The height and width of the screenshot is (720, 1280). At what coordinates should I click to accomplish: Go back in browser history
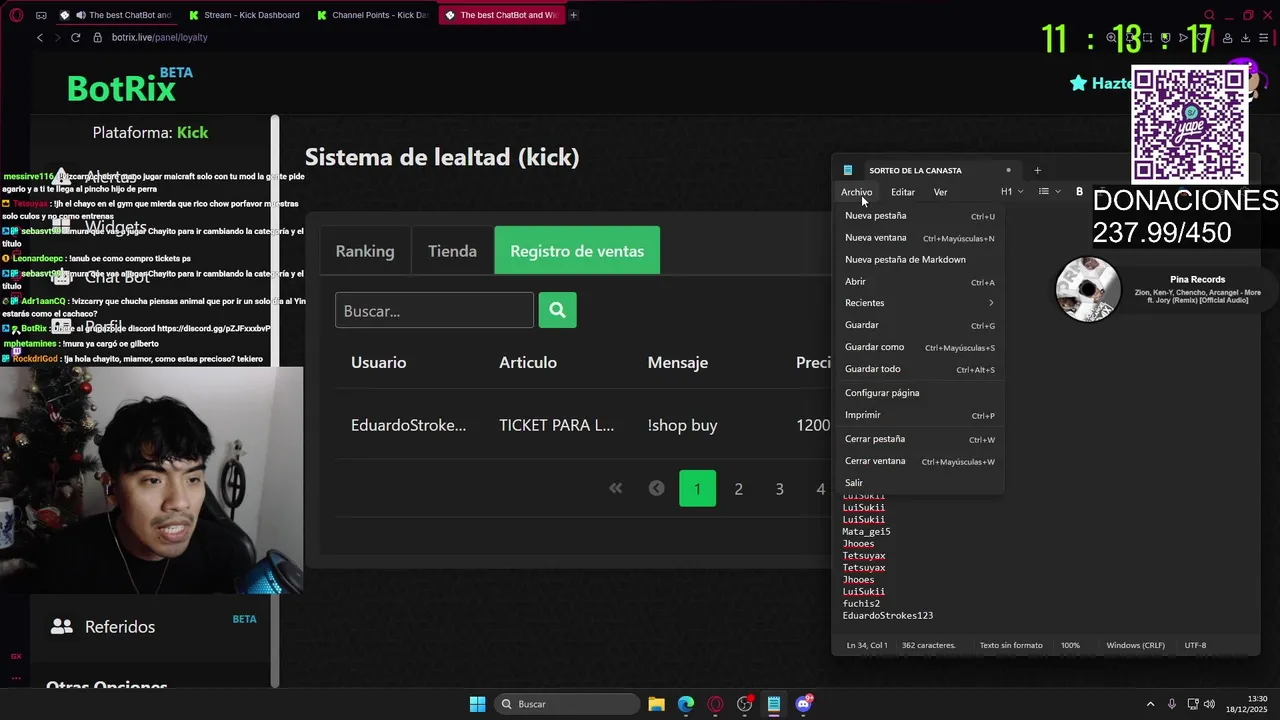tap(40, 37)
